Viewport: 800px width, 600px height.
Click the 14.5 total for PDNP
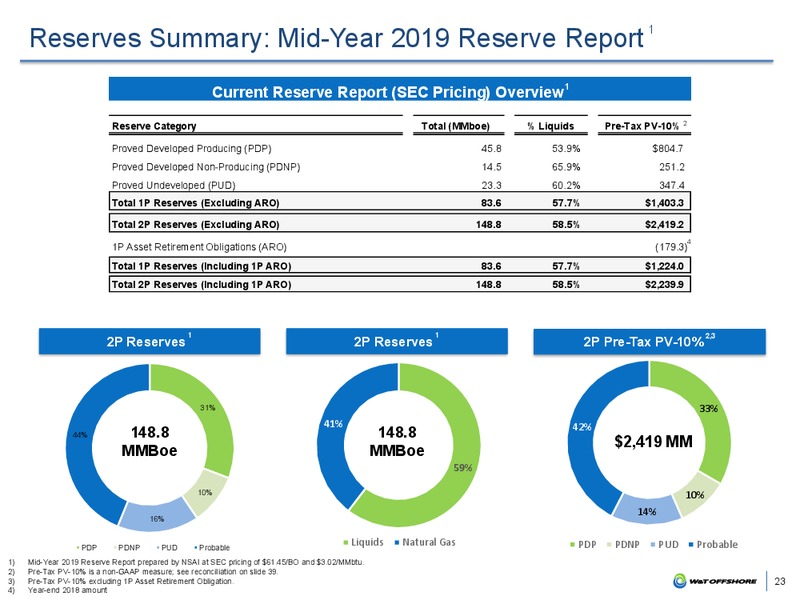pos(492,167)
